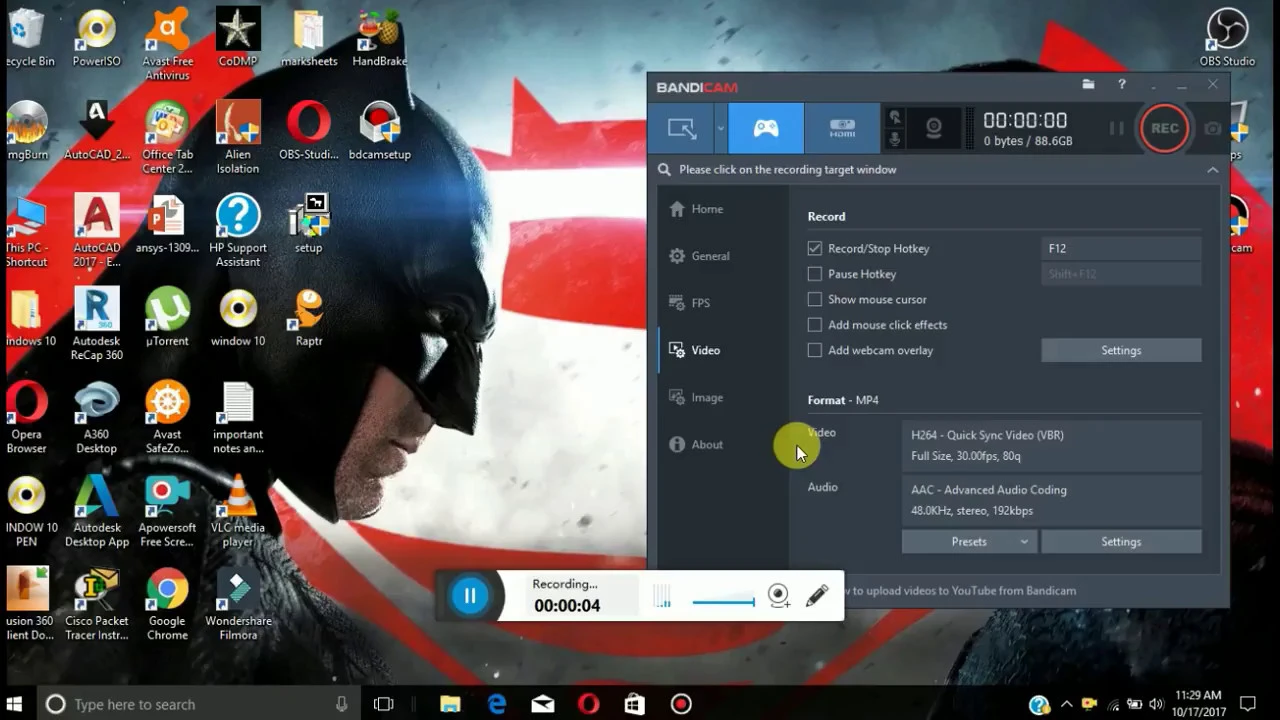Enable Add webcam overlay checkbox
The width and height of the screenshot is (1280, 720).
coord(815,350)
